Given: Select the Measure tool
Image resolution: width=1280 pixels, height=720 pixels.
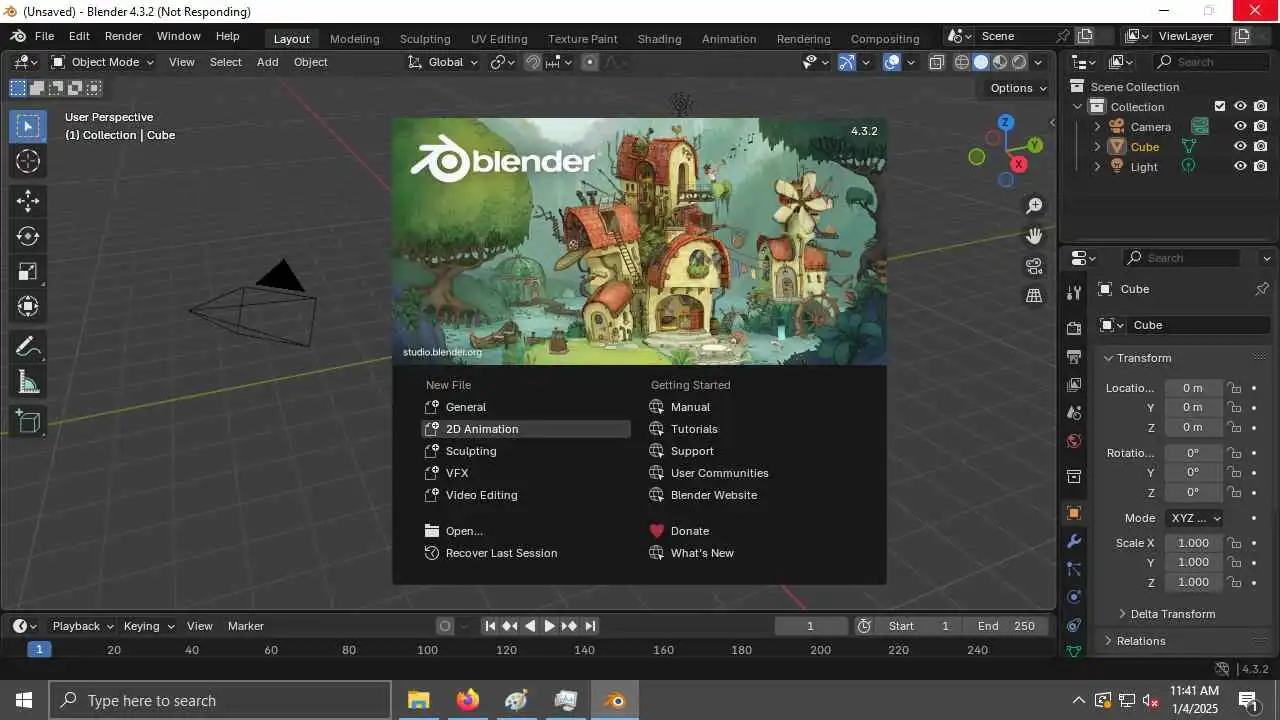Looking at the screenshot, I should (x=28, y=382).
